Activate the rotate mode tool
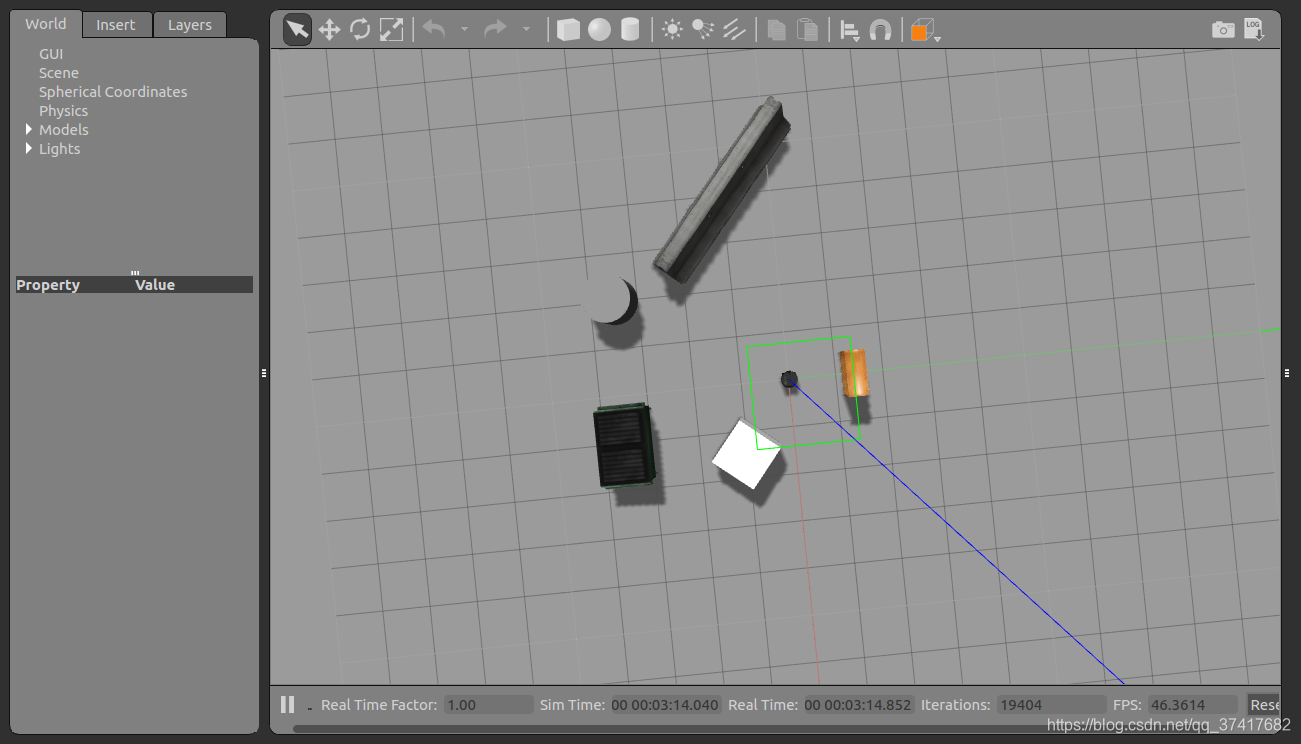Screen dimensions: 1301x744 tap(360, 30)
